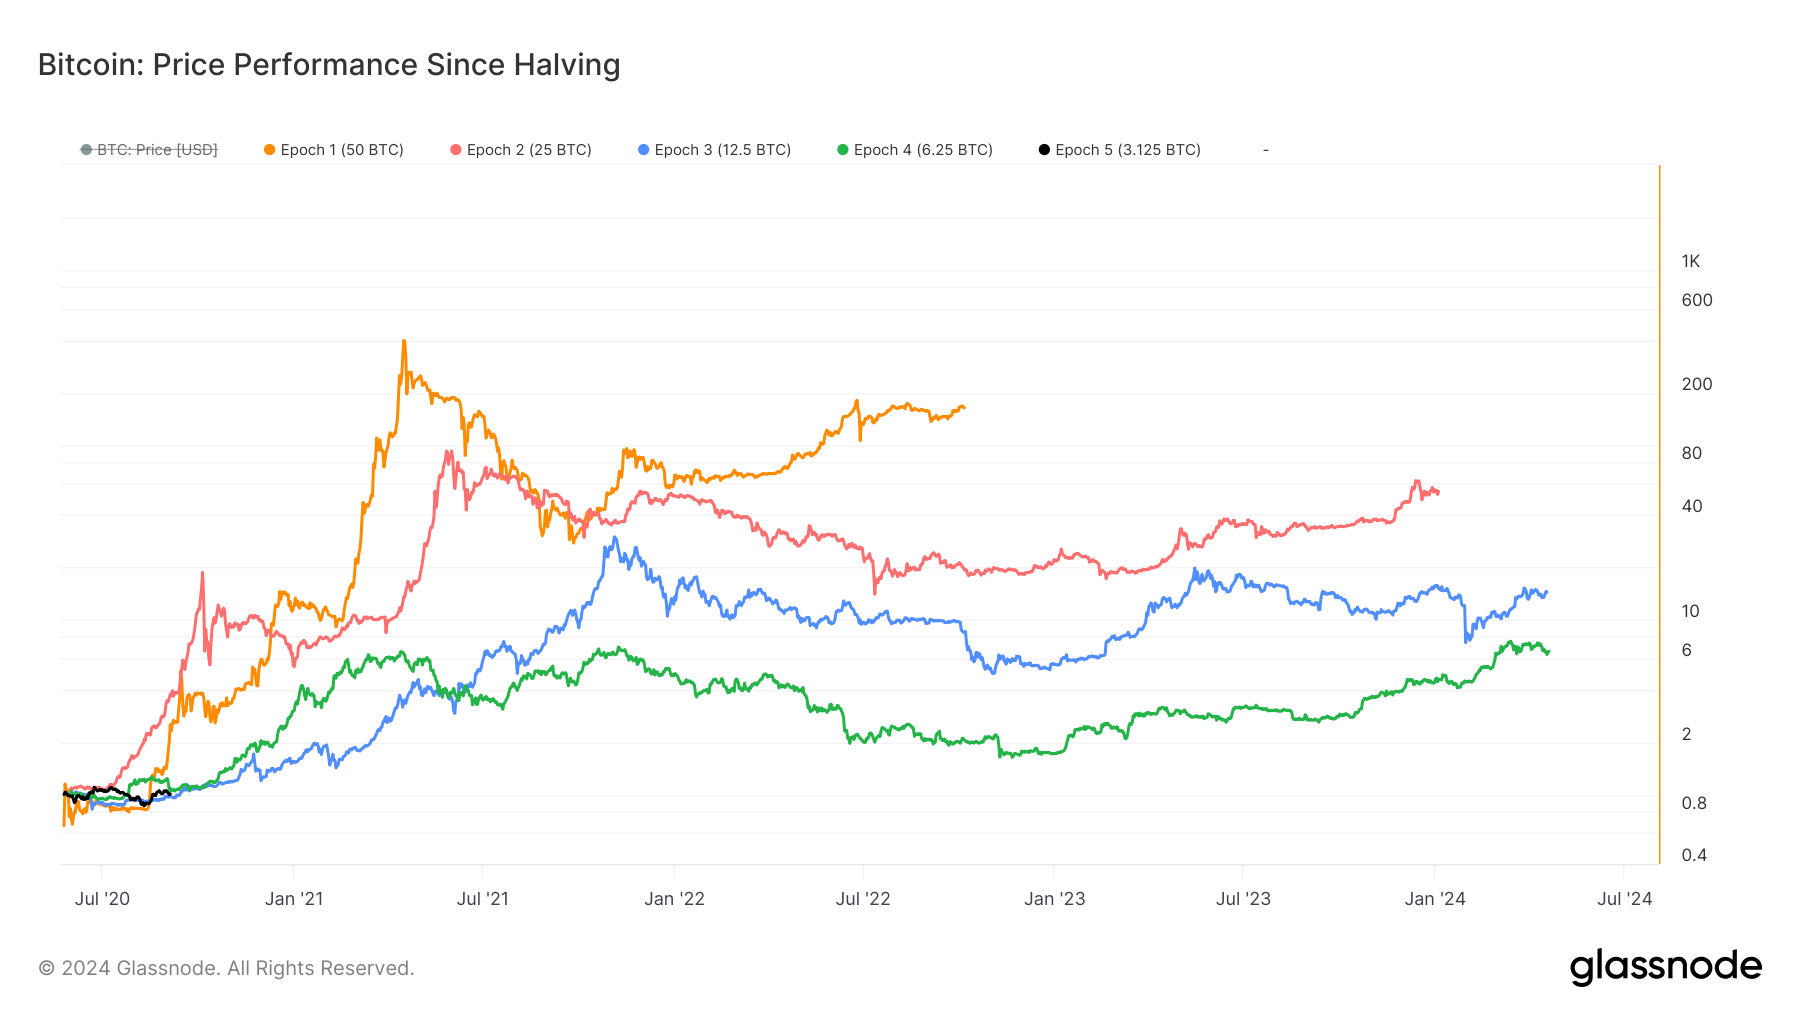
Task: Toggle Epoch 2 (25 BTC) series label
Action: [x=529, y=150]
